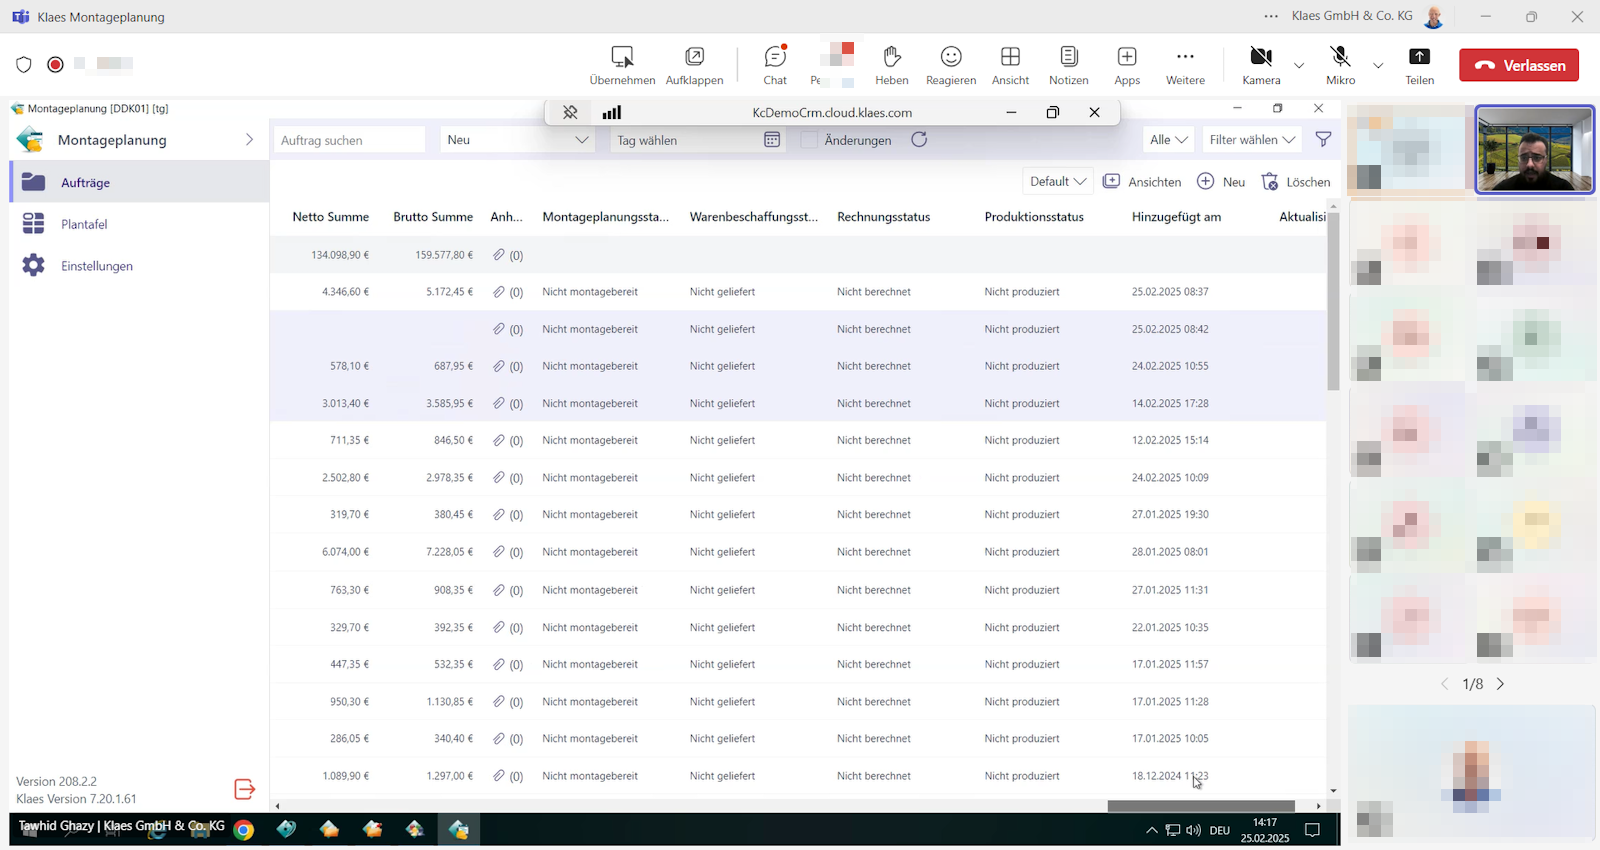The height and width of the screenshot is (850, 1600).
Task: Click the shield privacy icon
Action: click(24, 64)
